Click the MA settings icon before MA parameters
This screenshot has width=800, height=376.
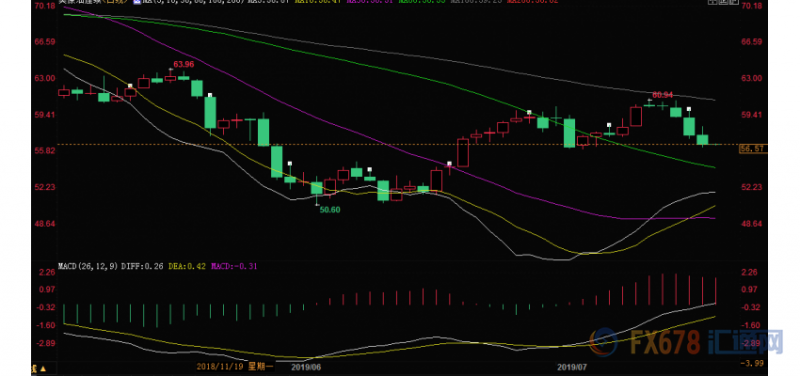(137, 2)
